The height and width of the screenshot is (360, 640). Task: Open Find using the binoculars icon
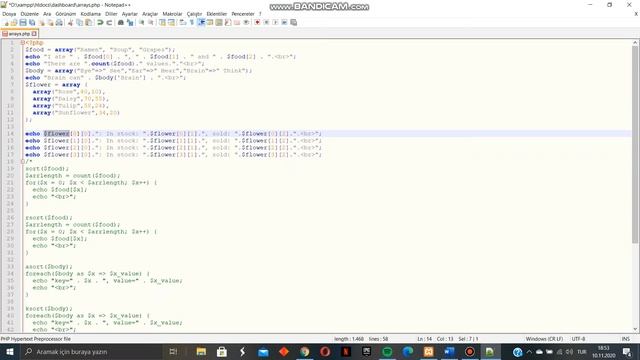click(121, 22)
